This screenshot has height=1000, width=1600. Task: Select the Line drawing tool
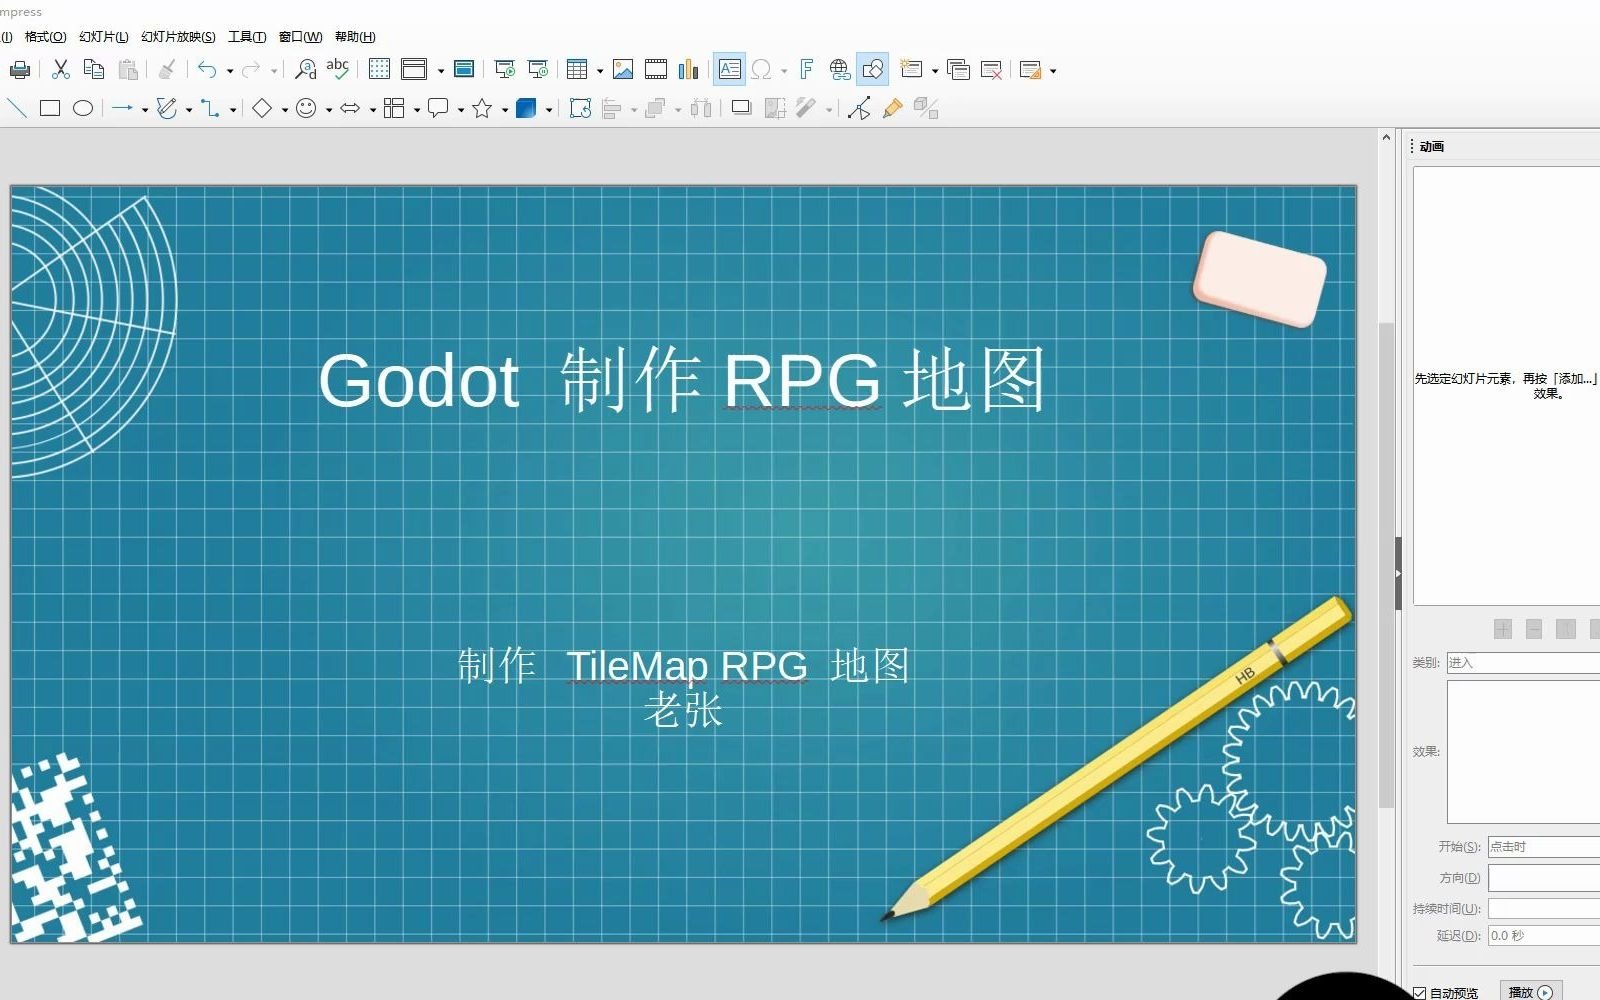(17, 108)
